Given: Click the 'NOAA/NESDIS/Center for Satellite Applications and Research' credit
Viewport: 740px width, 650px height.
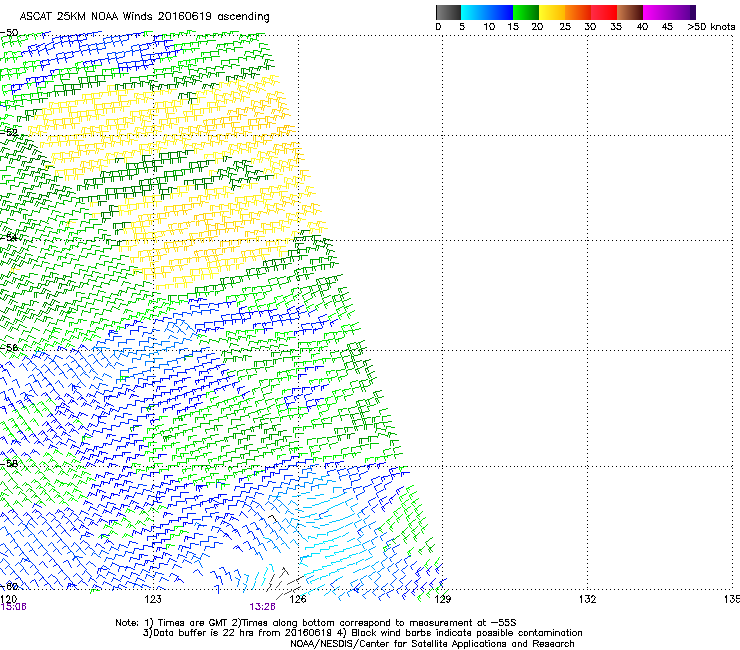Looking at the screenshot, I should (x=432, y=644).
